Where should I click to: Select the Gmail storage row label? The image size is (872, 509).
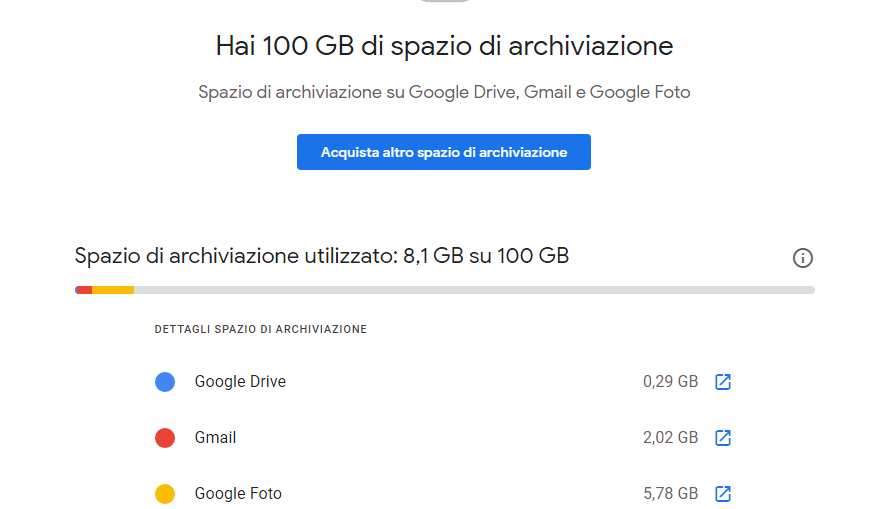coord(215,438)
